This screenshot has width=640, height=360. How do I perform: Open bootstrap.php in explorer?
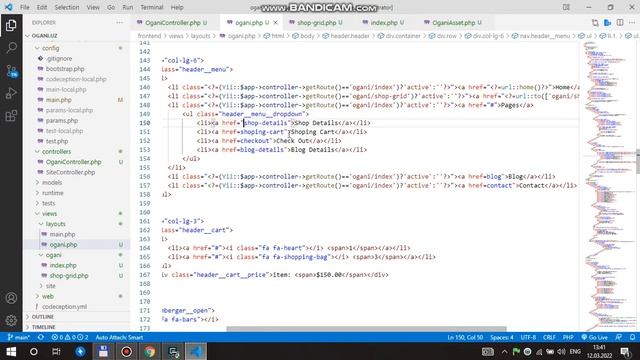tap(65, 69)
